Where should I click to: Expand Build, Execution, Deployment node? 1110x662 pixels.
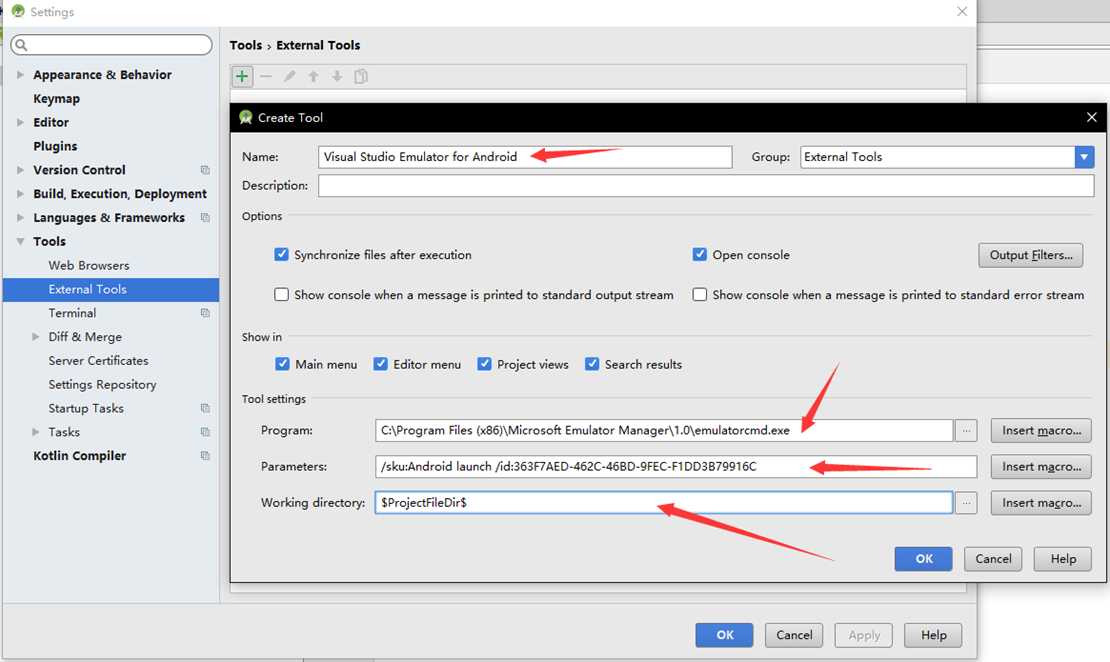click(x=20, y=194)
